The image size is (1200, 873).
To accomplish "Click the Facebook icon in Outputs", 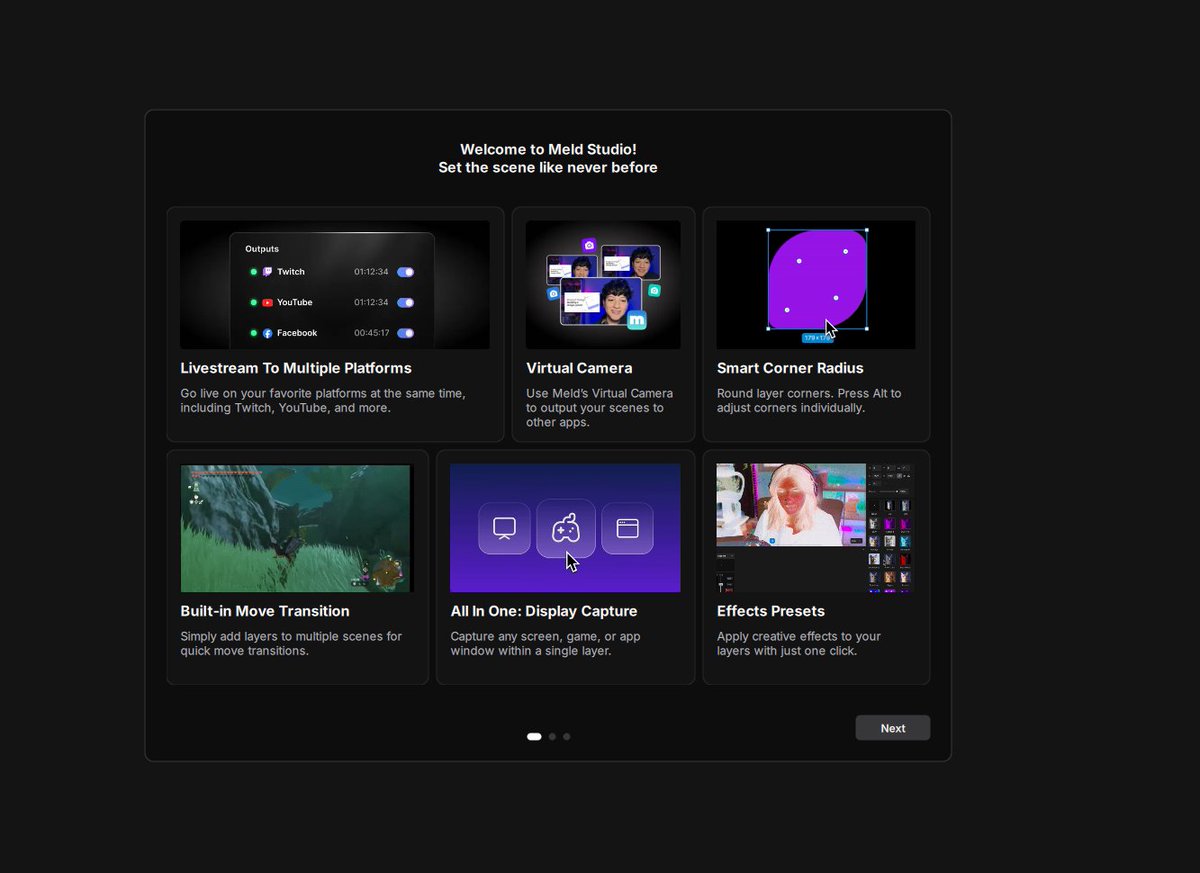I will (x=267, y=333).
